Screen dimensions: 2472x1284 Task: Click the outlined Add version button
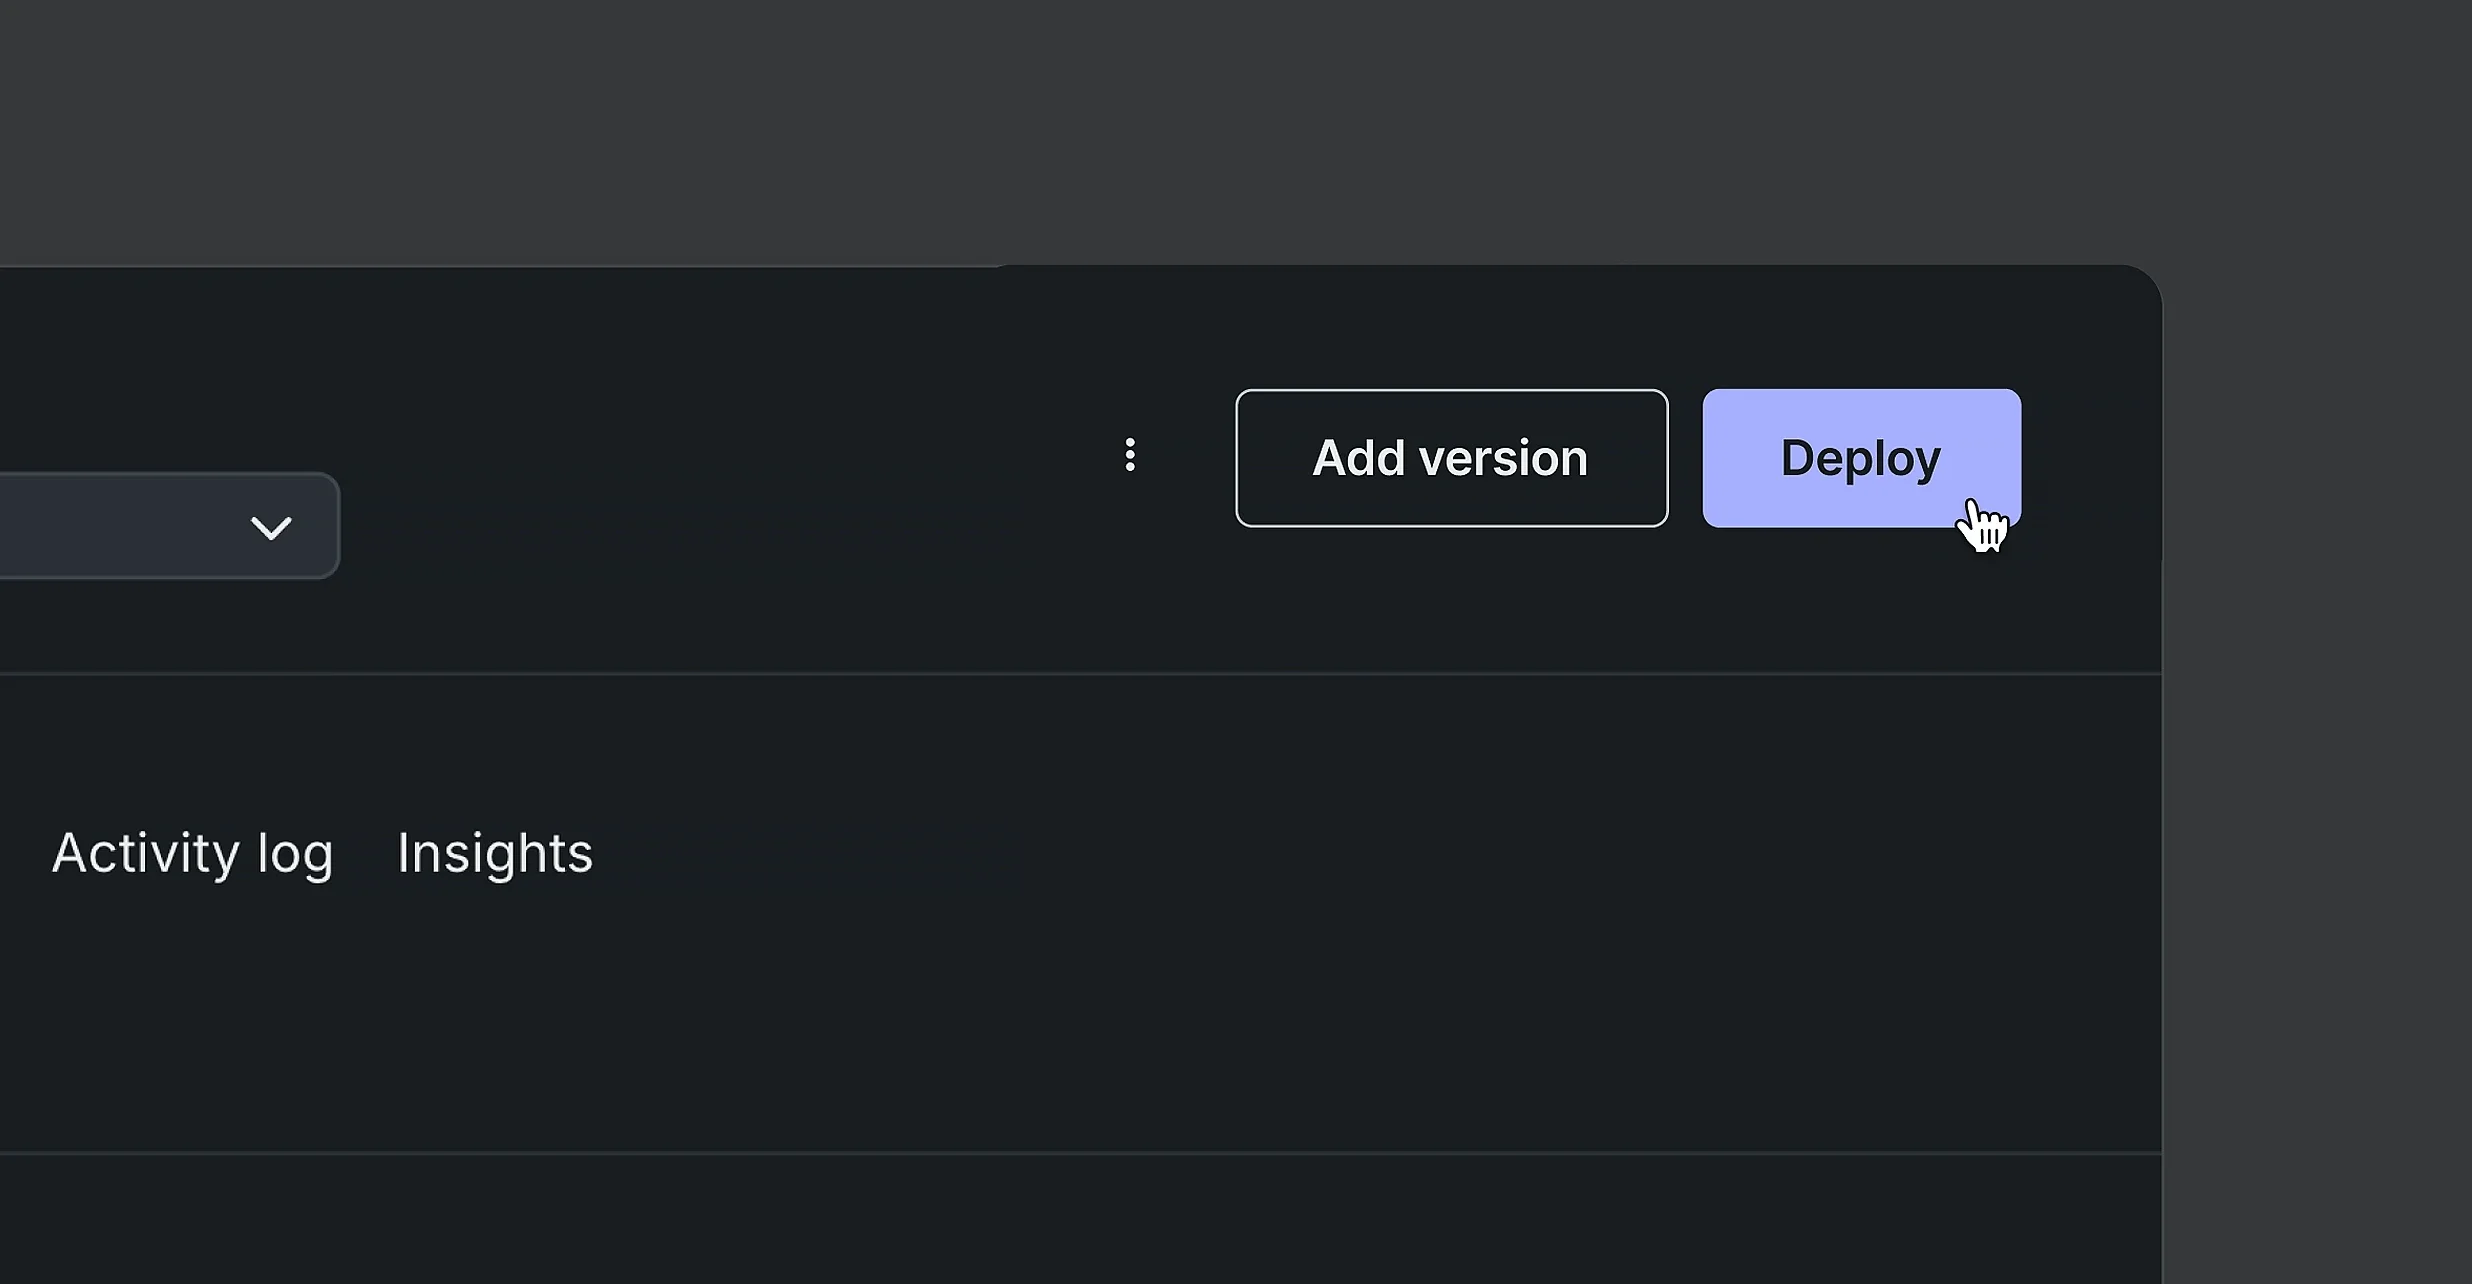(x=1451, y=458)
